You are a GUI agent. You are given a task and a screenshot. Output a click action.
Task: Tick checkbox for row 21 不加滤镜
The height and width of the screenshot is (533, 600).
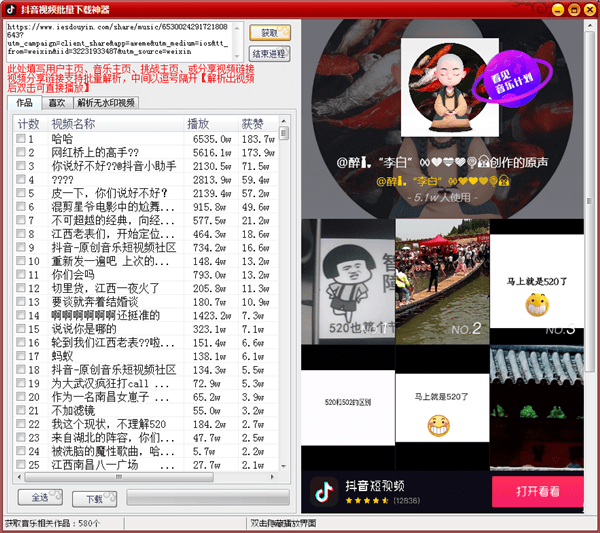click(21, 410)
